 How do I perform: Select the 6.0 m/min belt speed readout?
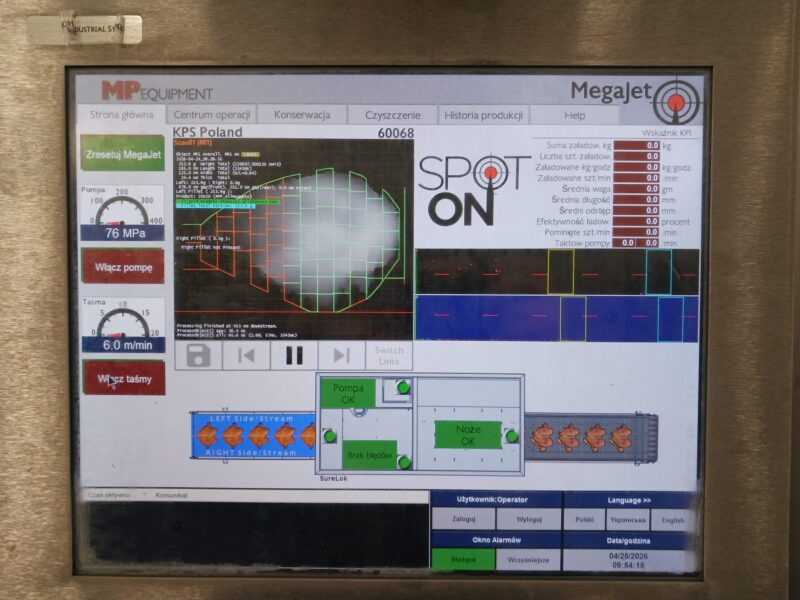[124, 345]
